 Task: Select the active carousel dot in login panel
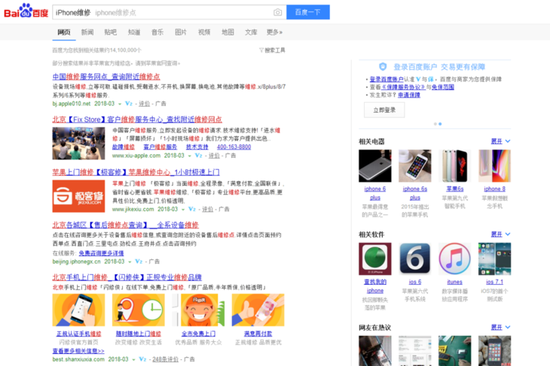[x=440, y=124]
